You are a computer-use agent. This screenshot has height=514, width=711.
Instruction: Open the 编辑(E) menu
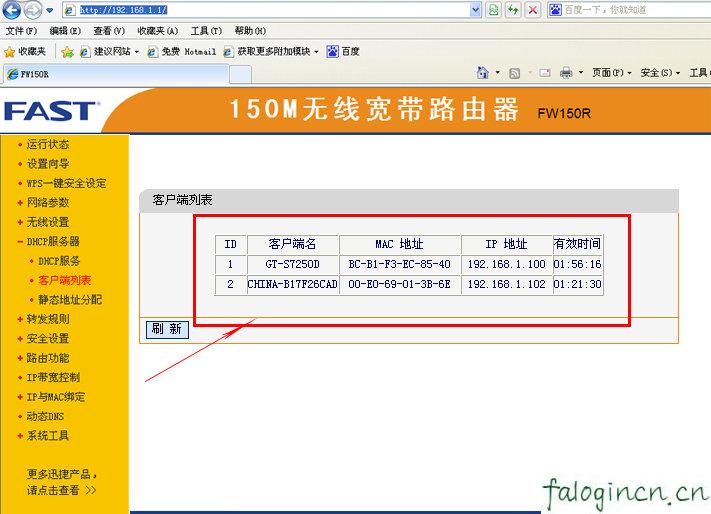(65, 31)
